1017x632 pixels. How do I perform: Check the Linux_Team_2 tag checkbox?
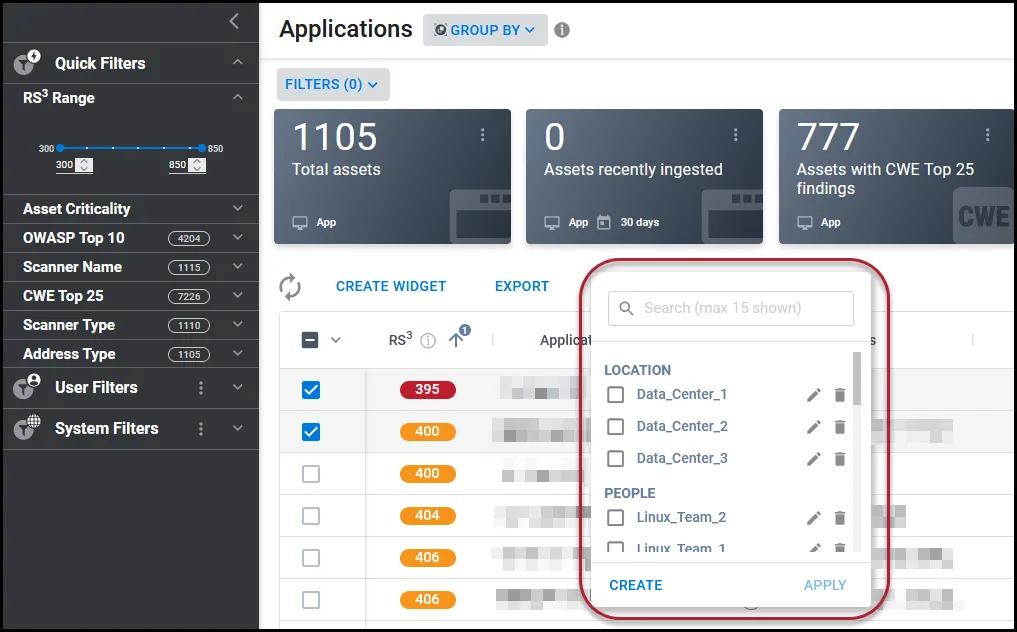click(616, 517)
